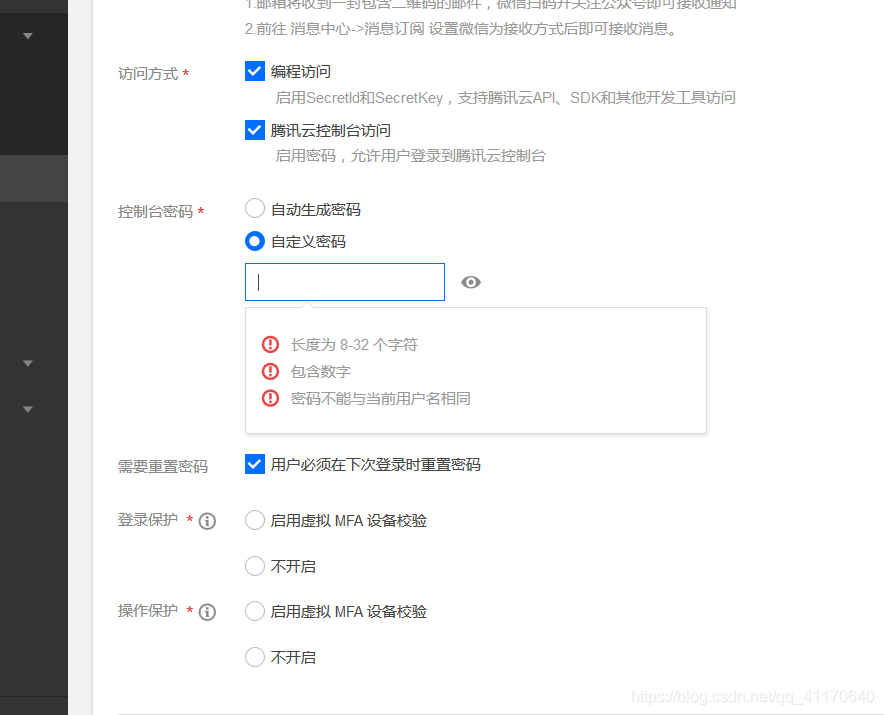The image size is (884, 715).
Task: Enable 启用虚拟 MFA 设备校验 for 操作保护
Action: click(x=255, y=611)
